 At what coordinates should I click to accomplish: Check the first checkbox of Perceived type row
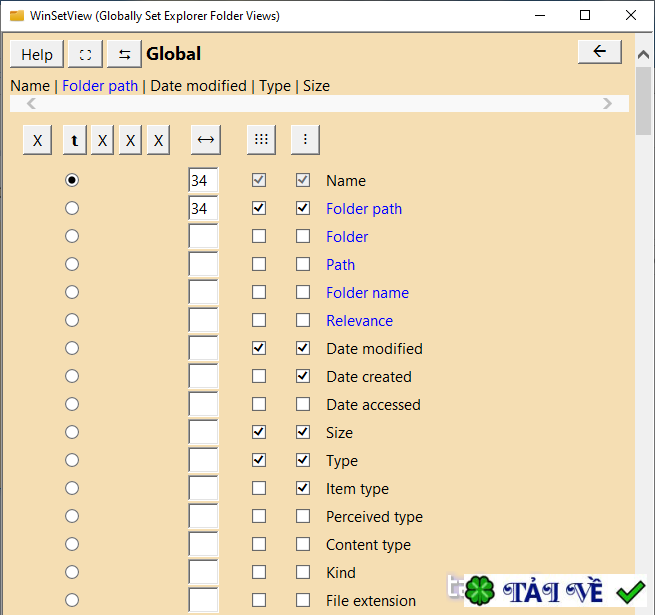(259, 516)
